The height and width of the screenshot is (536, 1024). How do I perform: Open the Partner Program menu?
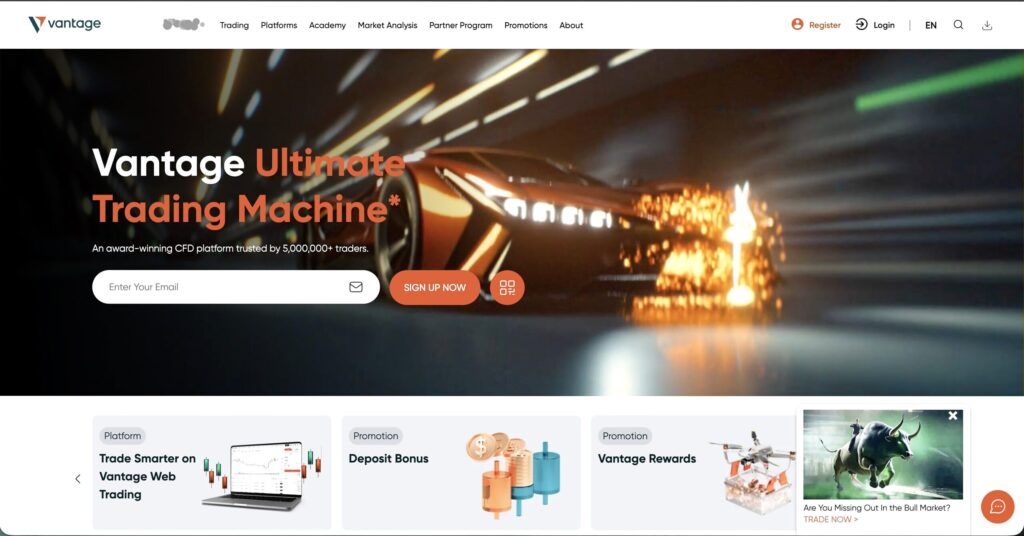(460, 25)
